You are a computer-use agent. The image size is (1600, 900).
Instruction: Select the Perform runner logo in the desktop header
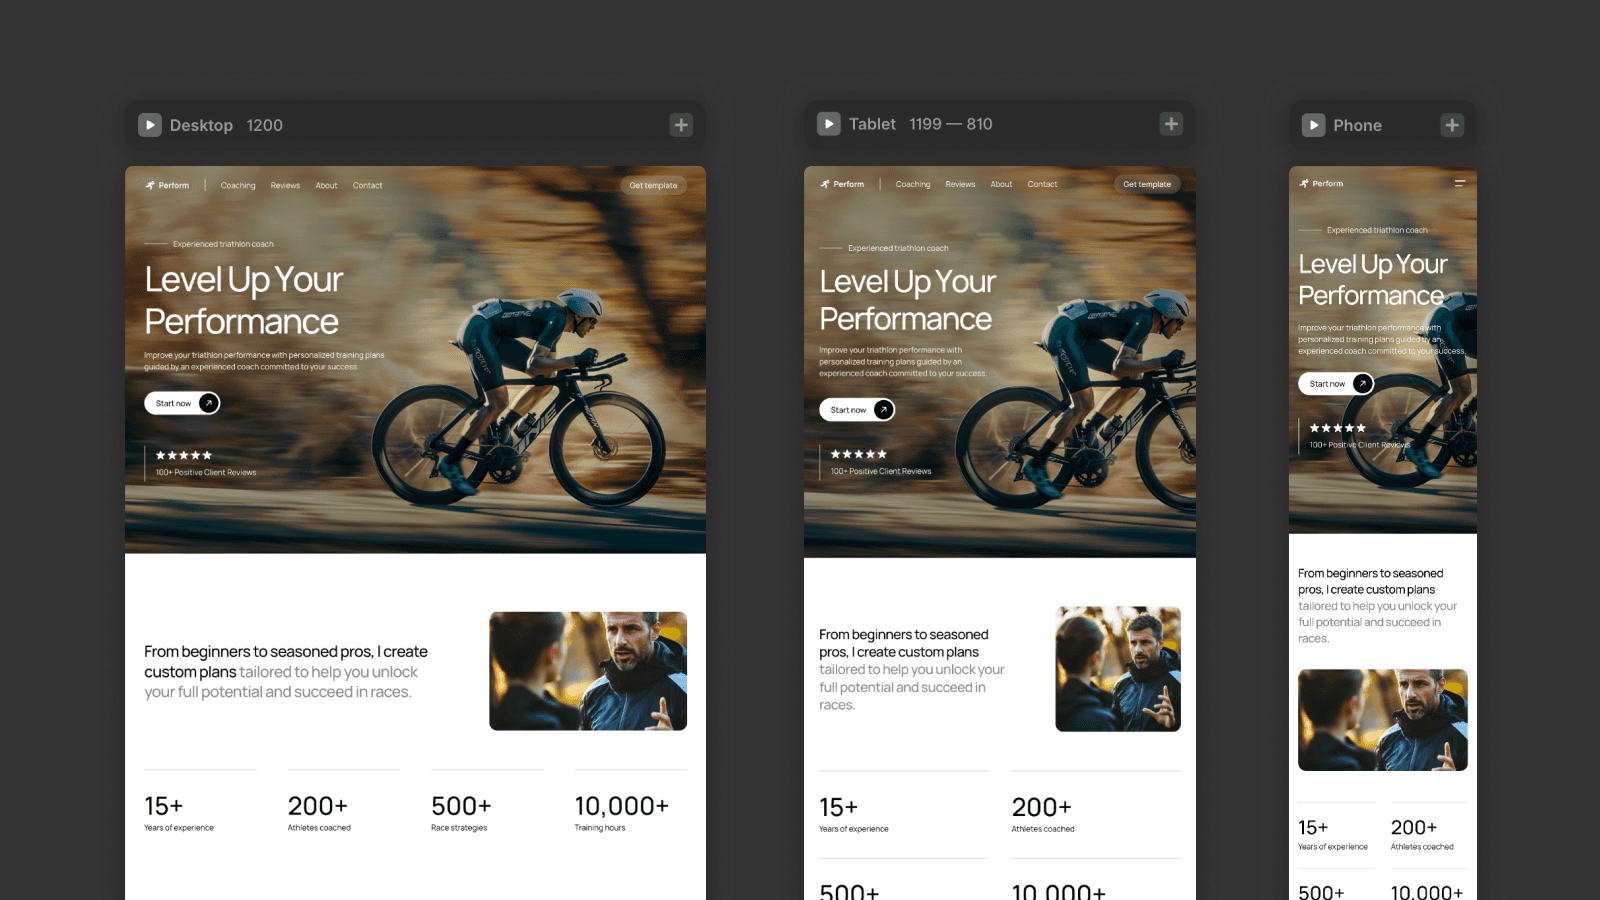coord(150,185)
